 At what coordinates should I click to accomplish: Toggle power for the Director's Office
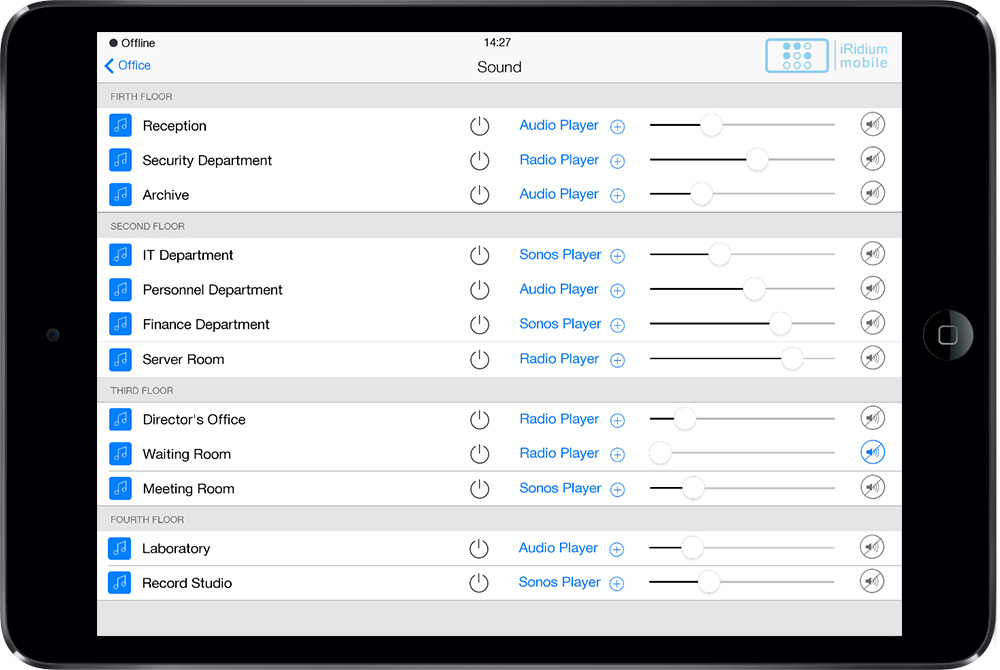click(x=480, y=419)
